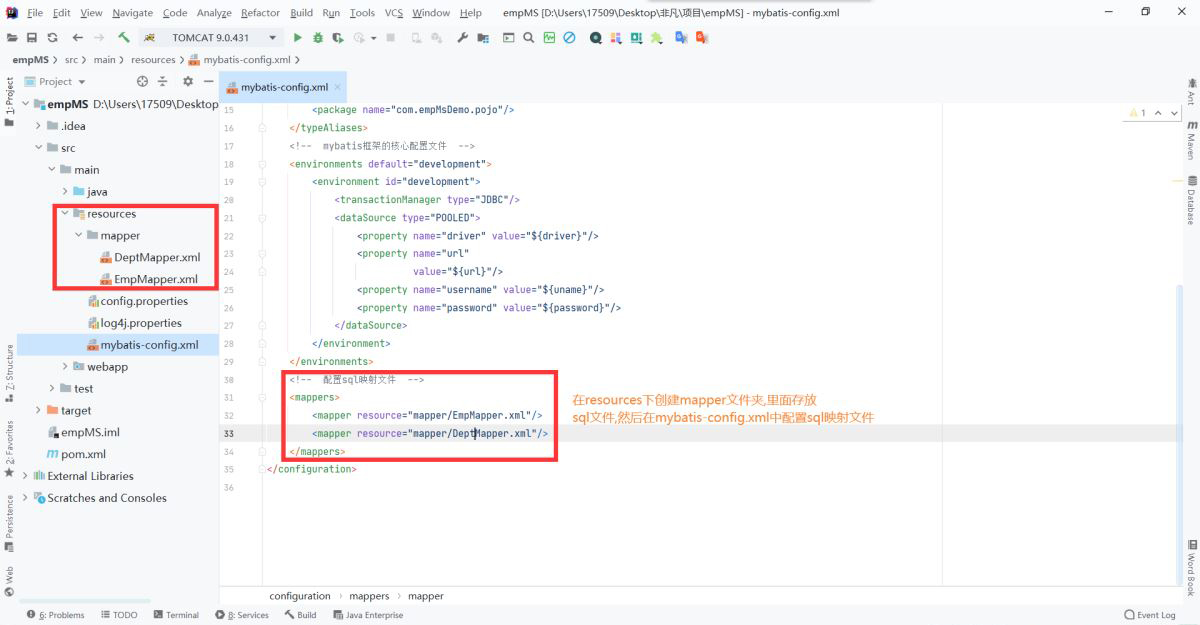Image resolution: width=1200 pixels, height=625 pixels.
Task: Click the Search Everywhere magnifier icon
Action: click(x=528, y=38)
